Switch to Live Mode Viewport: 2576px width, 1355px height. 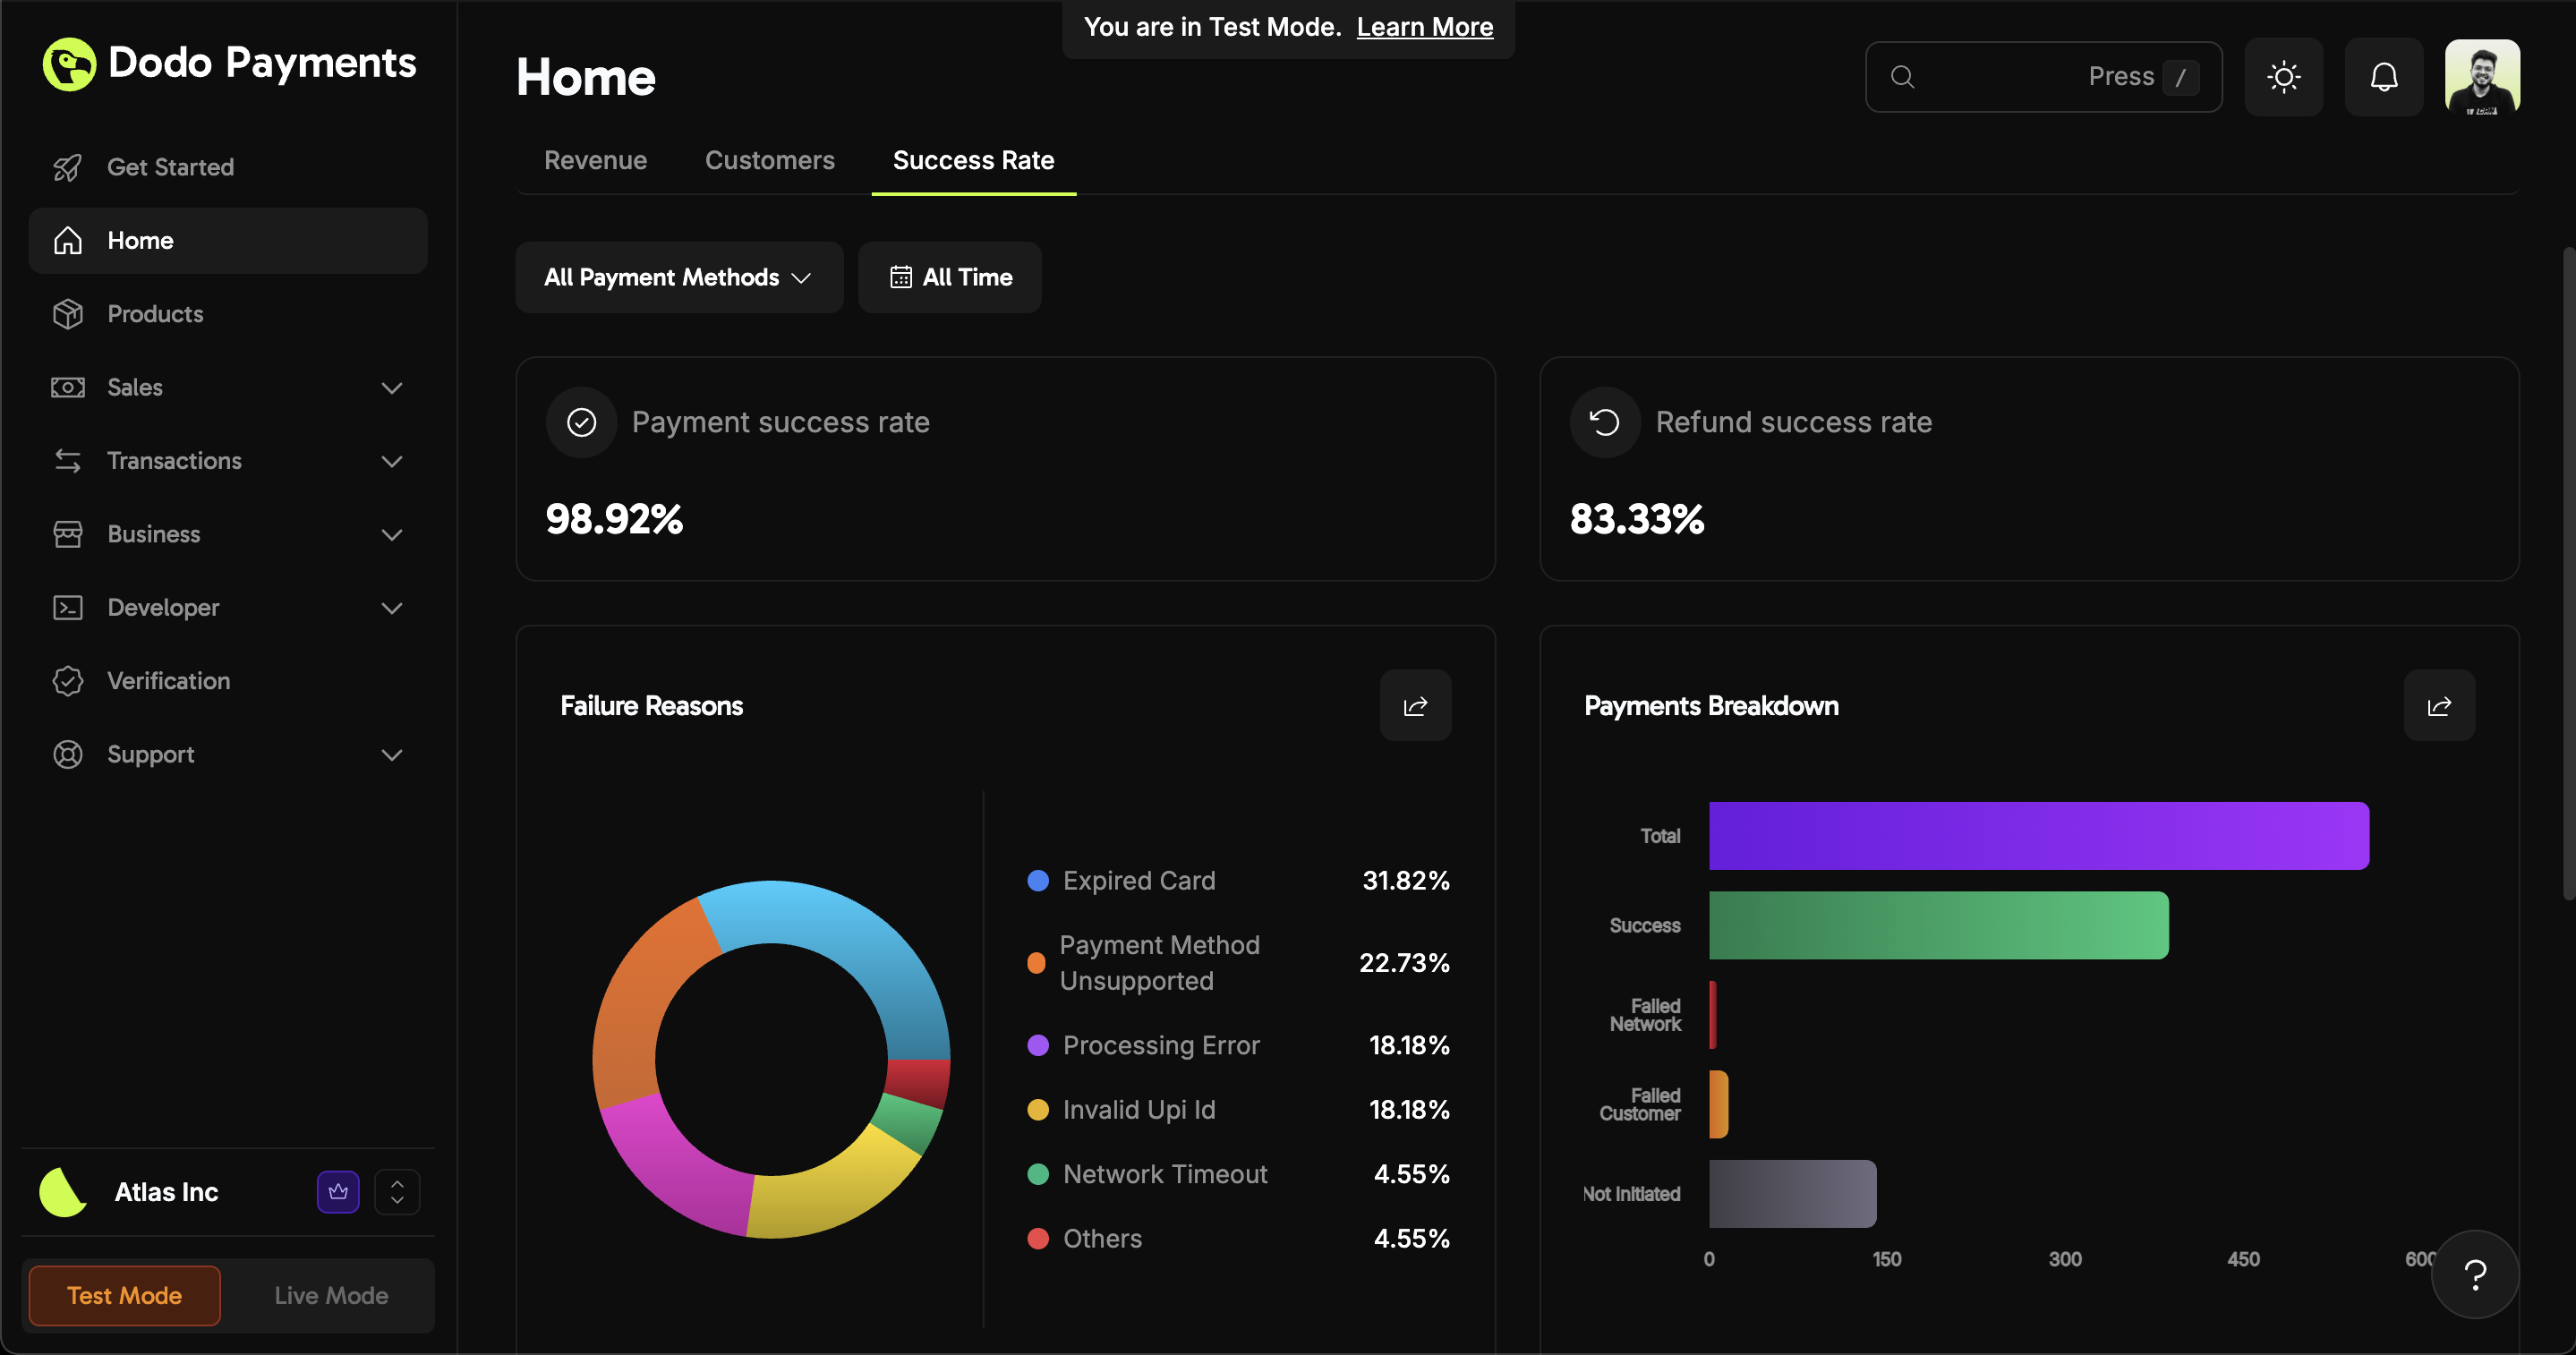click(331, 1295)
